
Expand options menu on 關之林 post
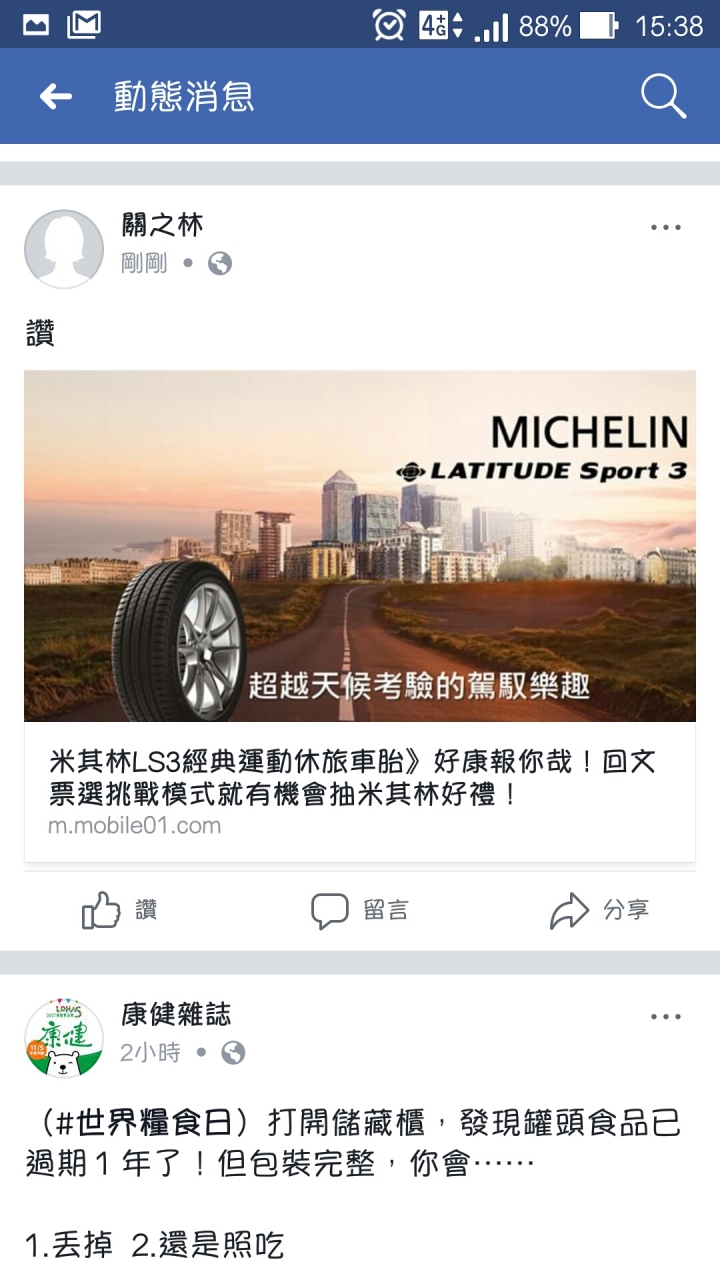666,228
